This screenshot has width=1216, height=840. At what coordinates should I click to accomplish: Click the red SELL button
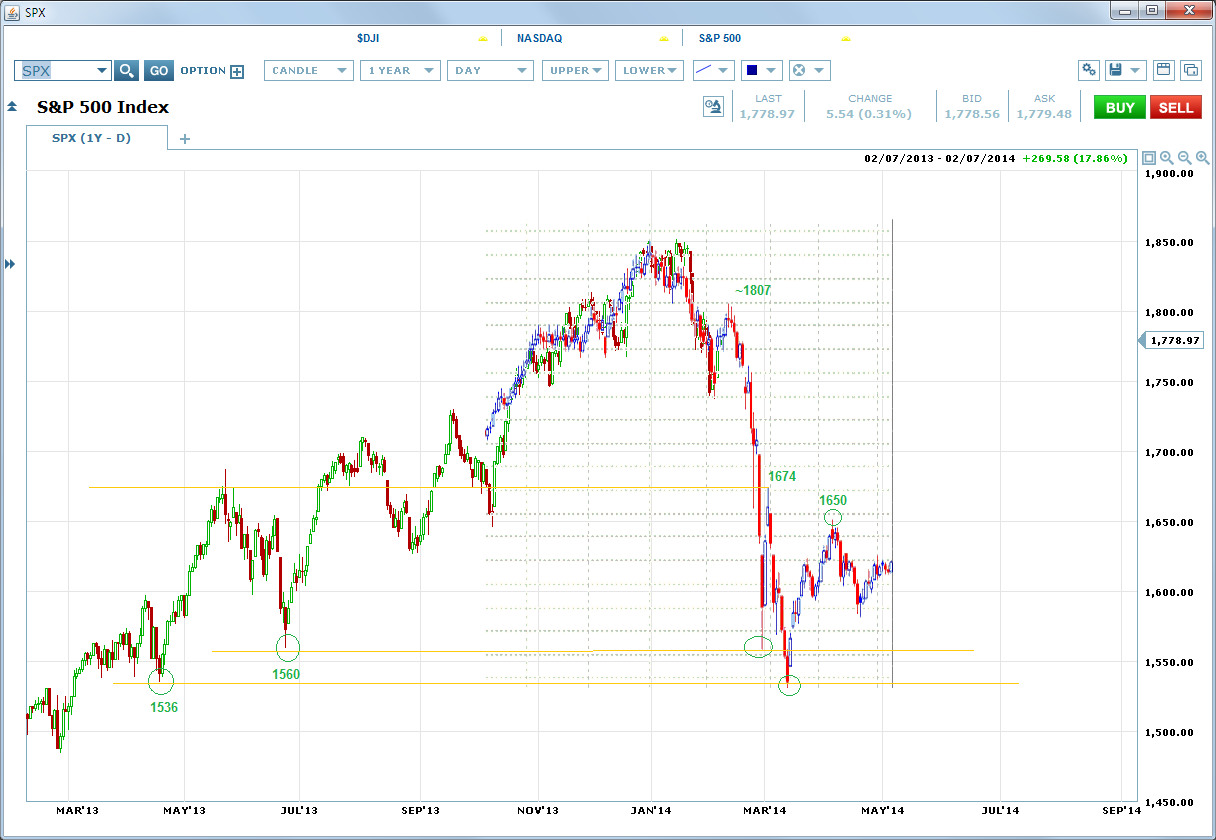coord(1175,107)
